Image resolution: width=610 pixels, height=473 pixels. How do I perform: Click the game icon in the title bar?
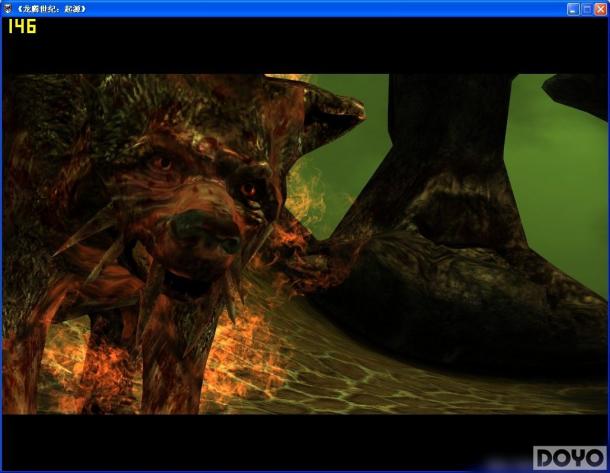(7, 9)
